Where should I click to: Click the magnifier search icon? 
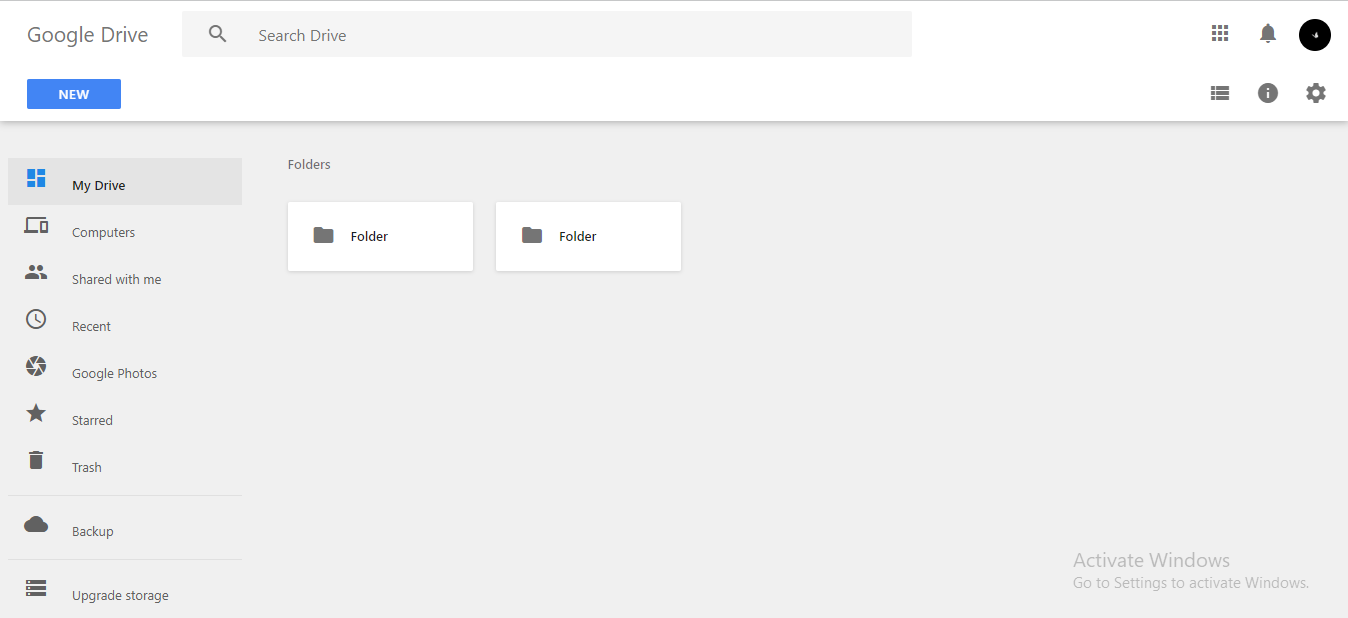point(218,34)
